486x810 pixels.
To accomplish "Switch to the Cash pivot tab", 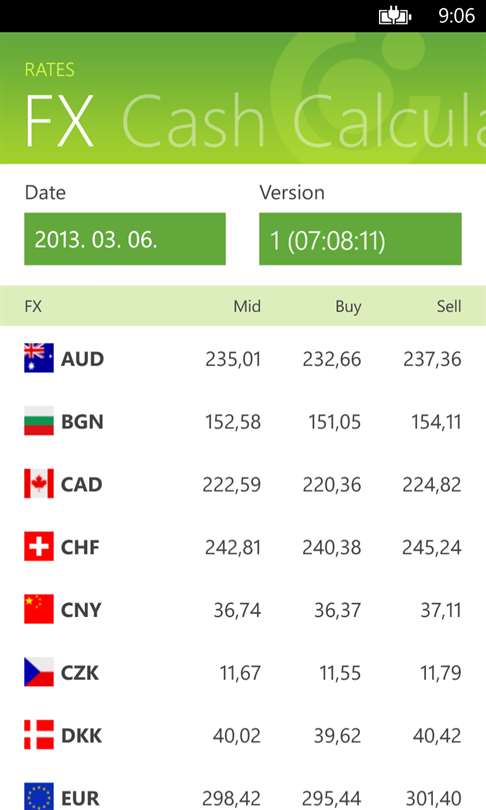I will 194,121.
